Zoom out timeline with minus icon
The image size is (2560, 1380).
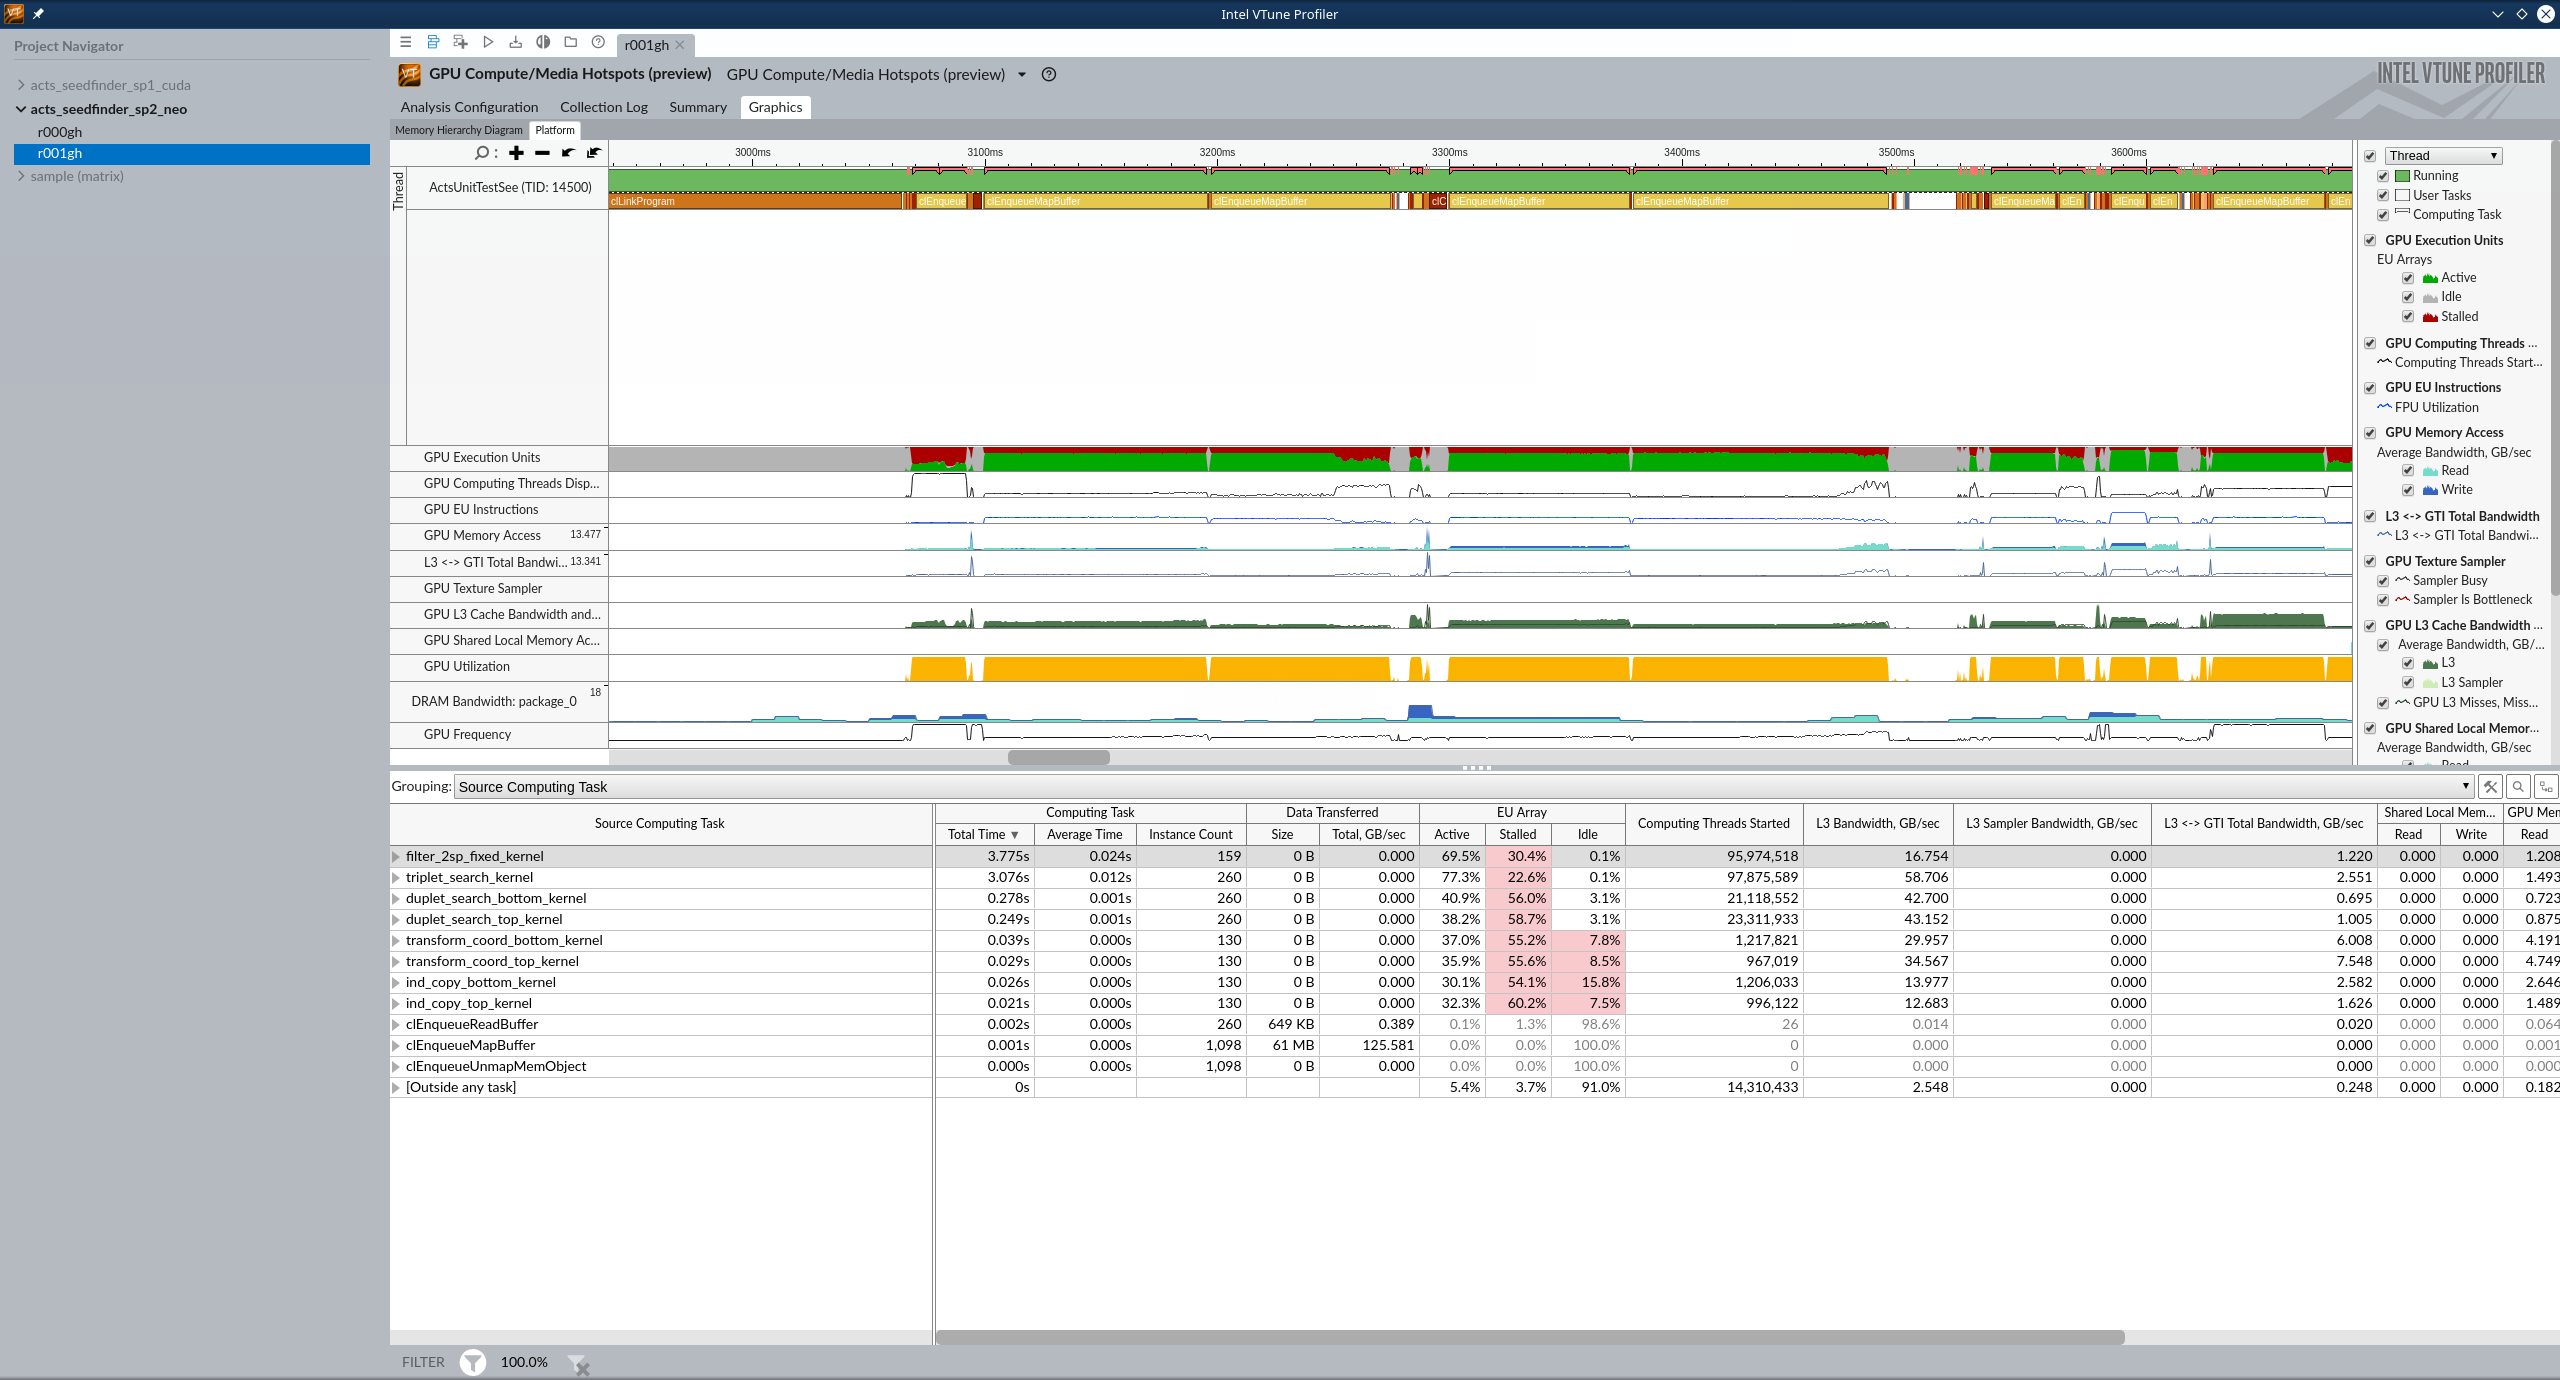(542, 153)
